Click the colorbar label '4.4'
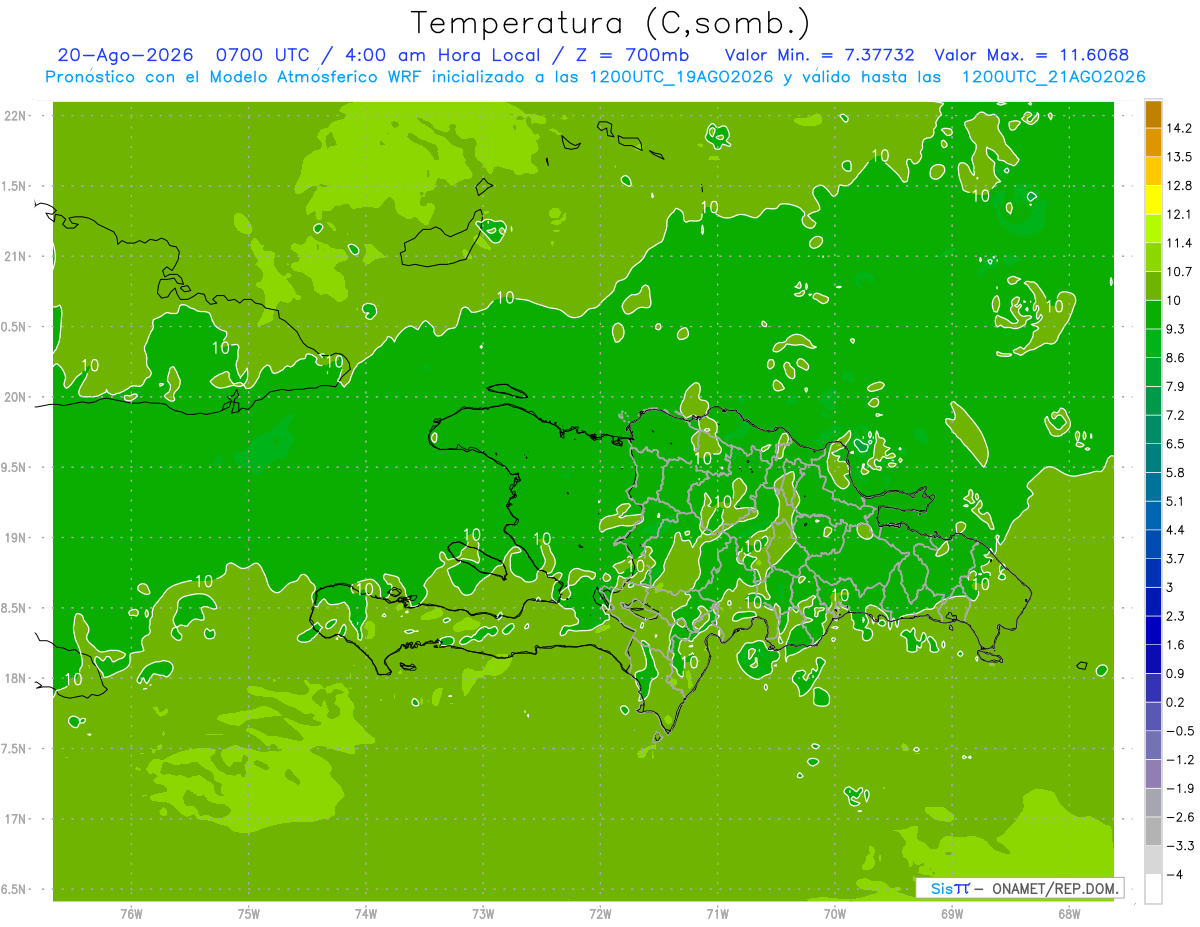 [1177, 530]
